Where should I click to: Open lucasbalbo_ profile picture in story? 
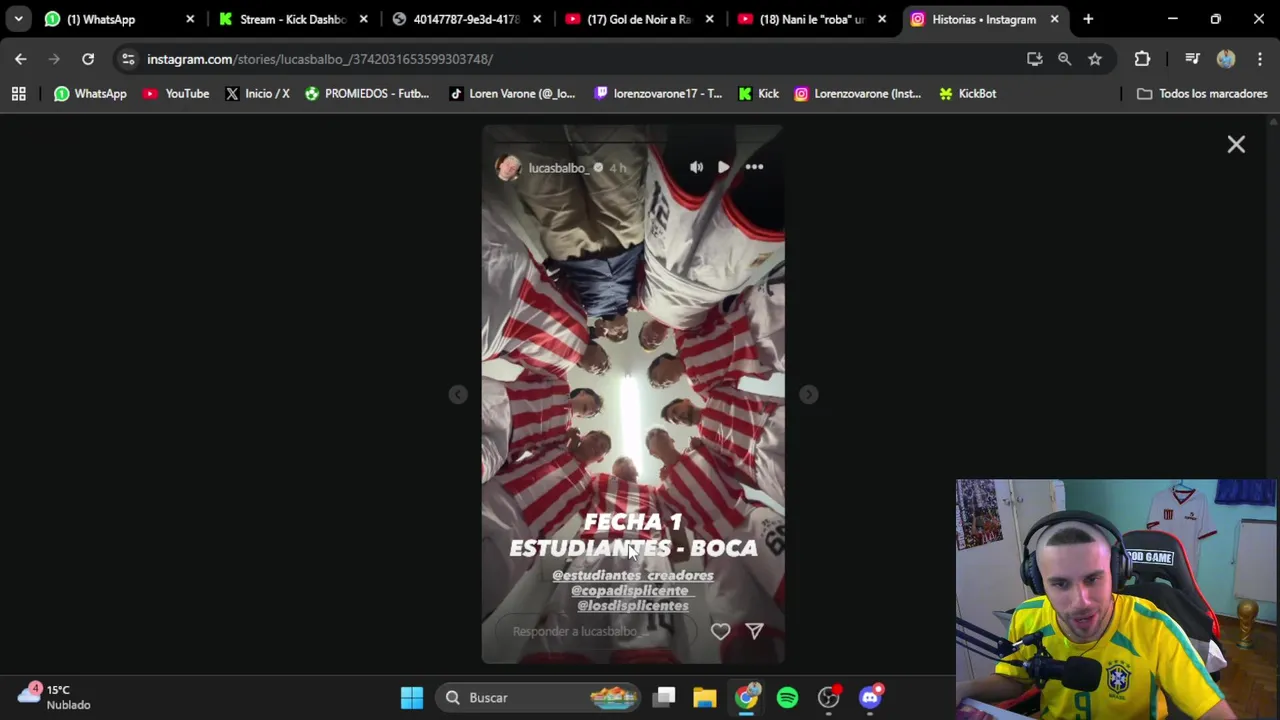pos(509,168)
